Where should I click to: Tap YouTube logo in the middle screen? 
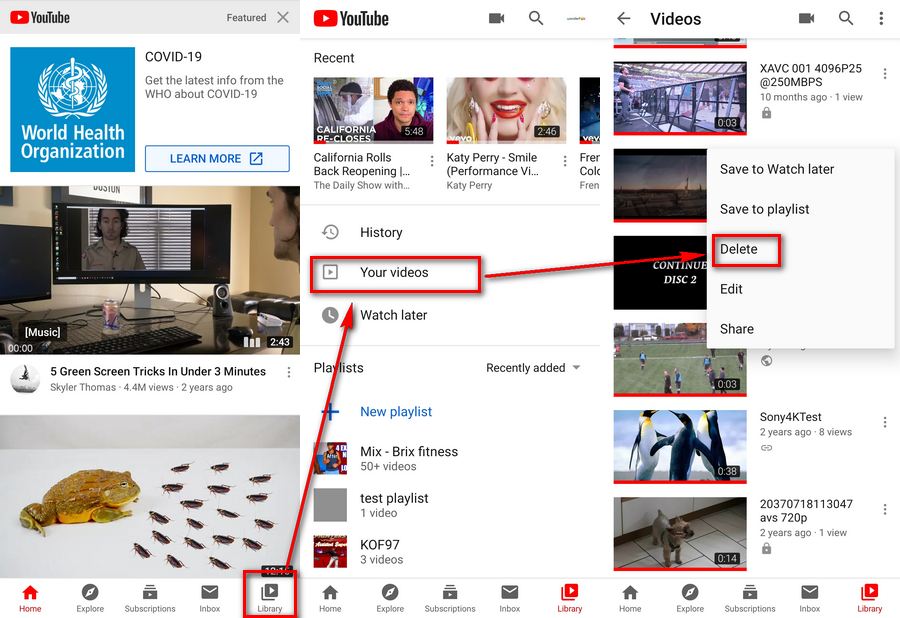351,18
